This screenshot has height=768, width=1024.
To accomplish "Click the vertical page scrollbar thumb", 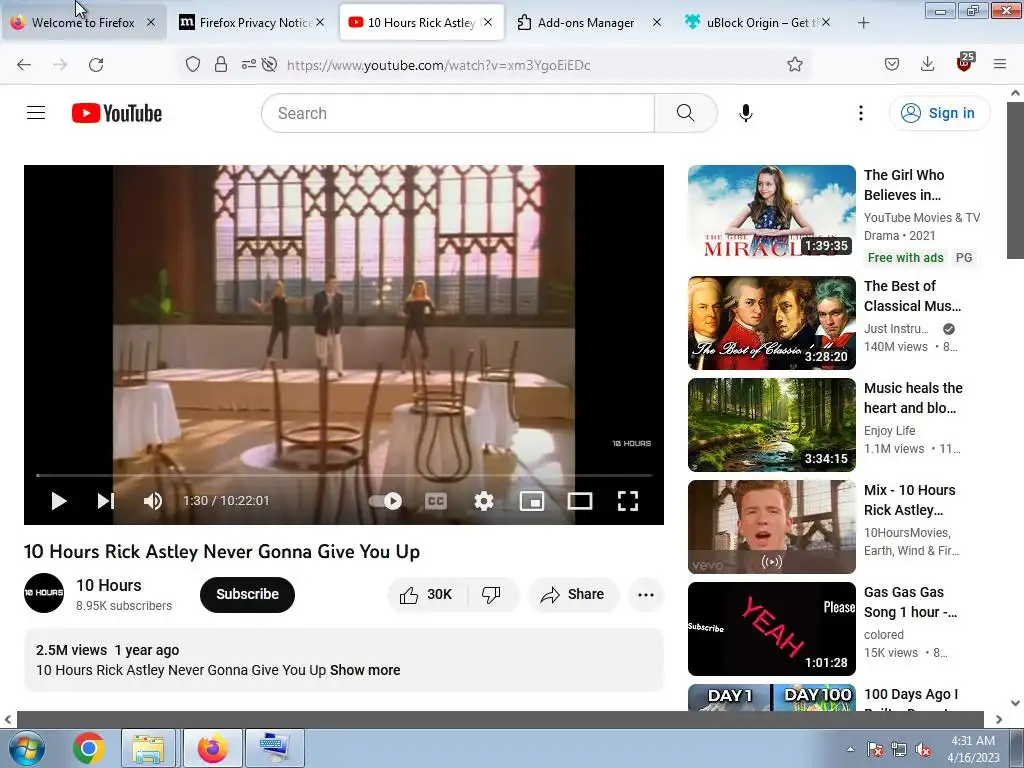I will click(1015, 180).
